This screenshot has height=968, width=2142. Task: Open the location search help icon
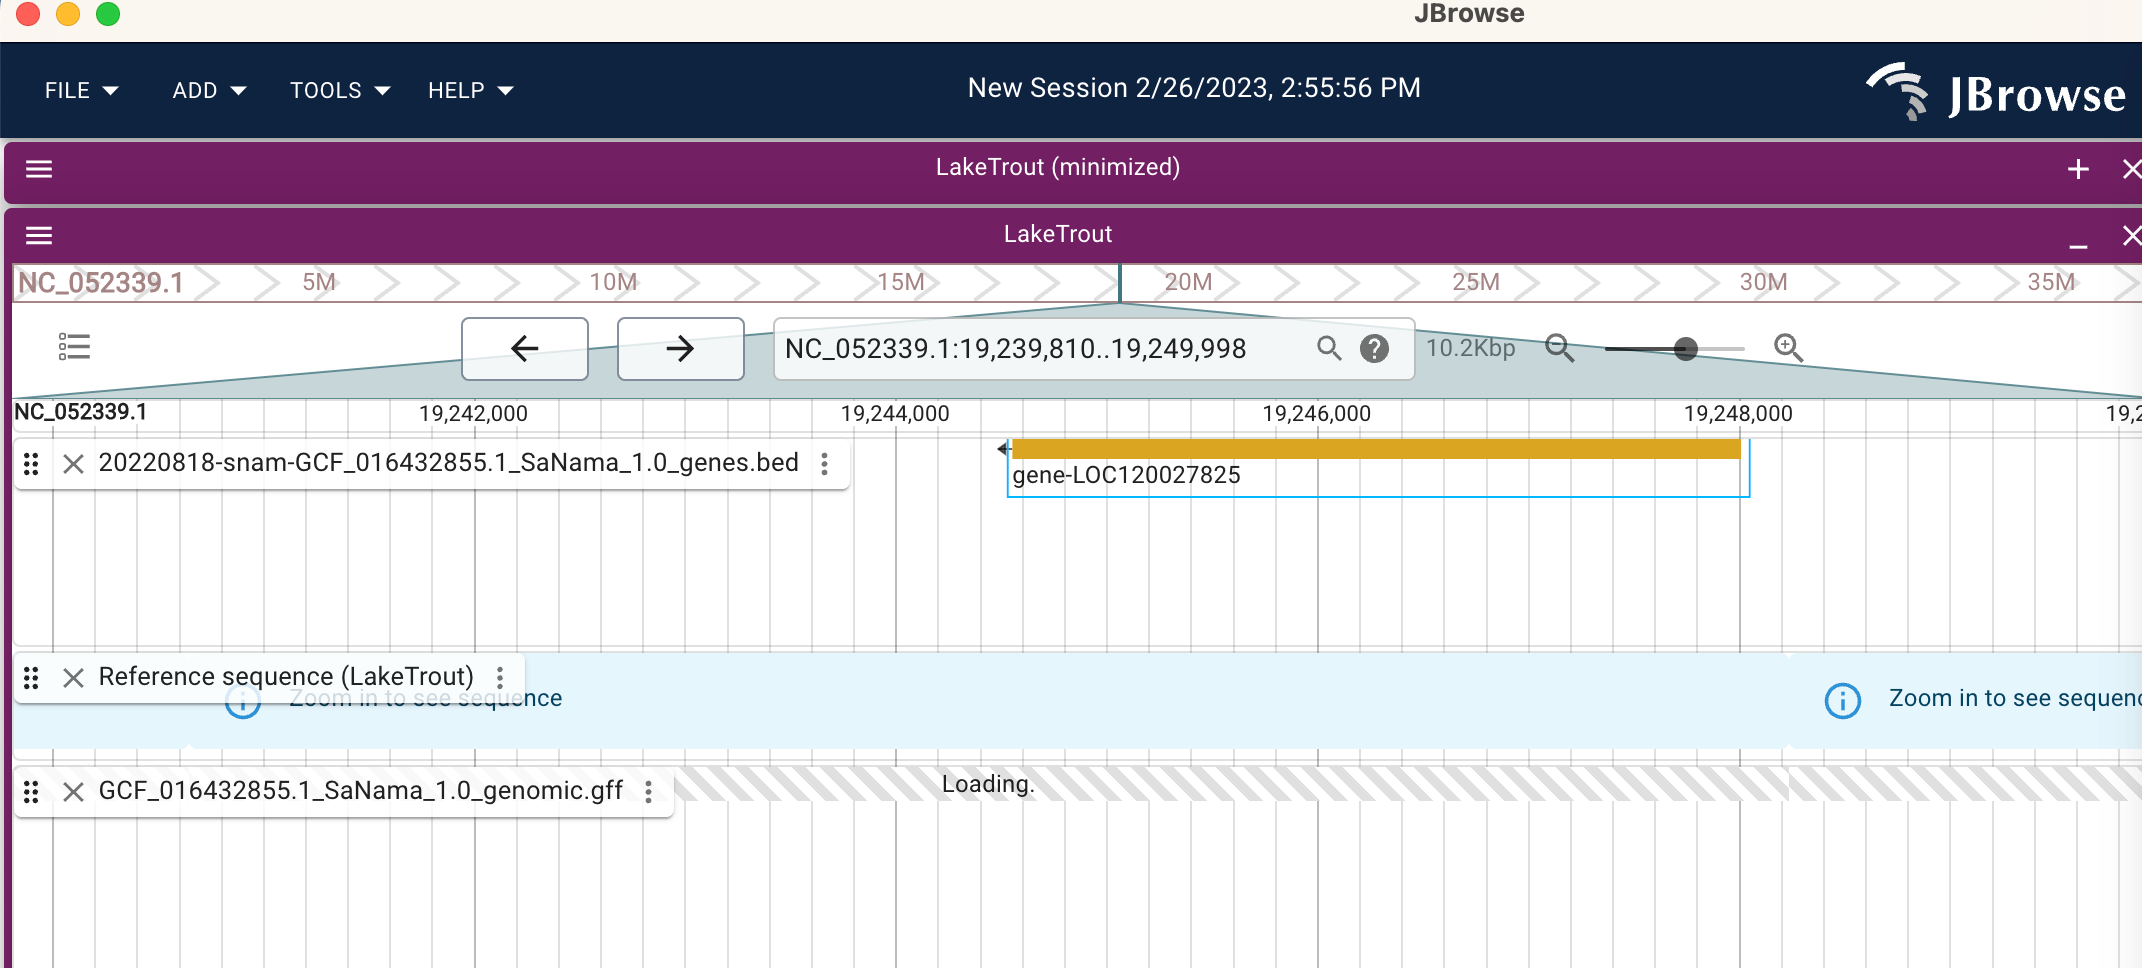(x=1375, y=348)
